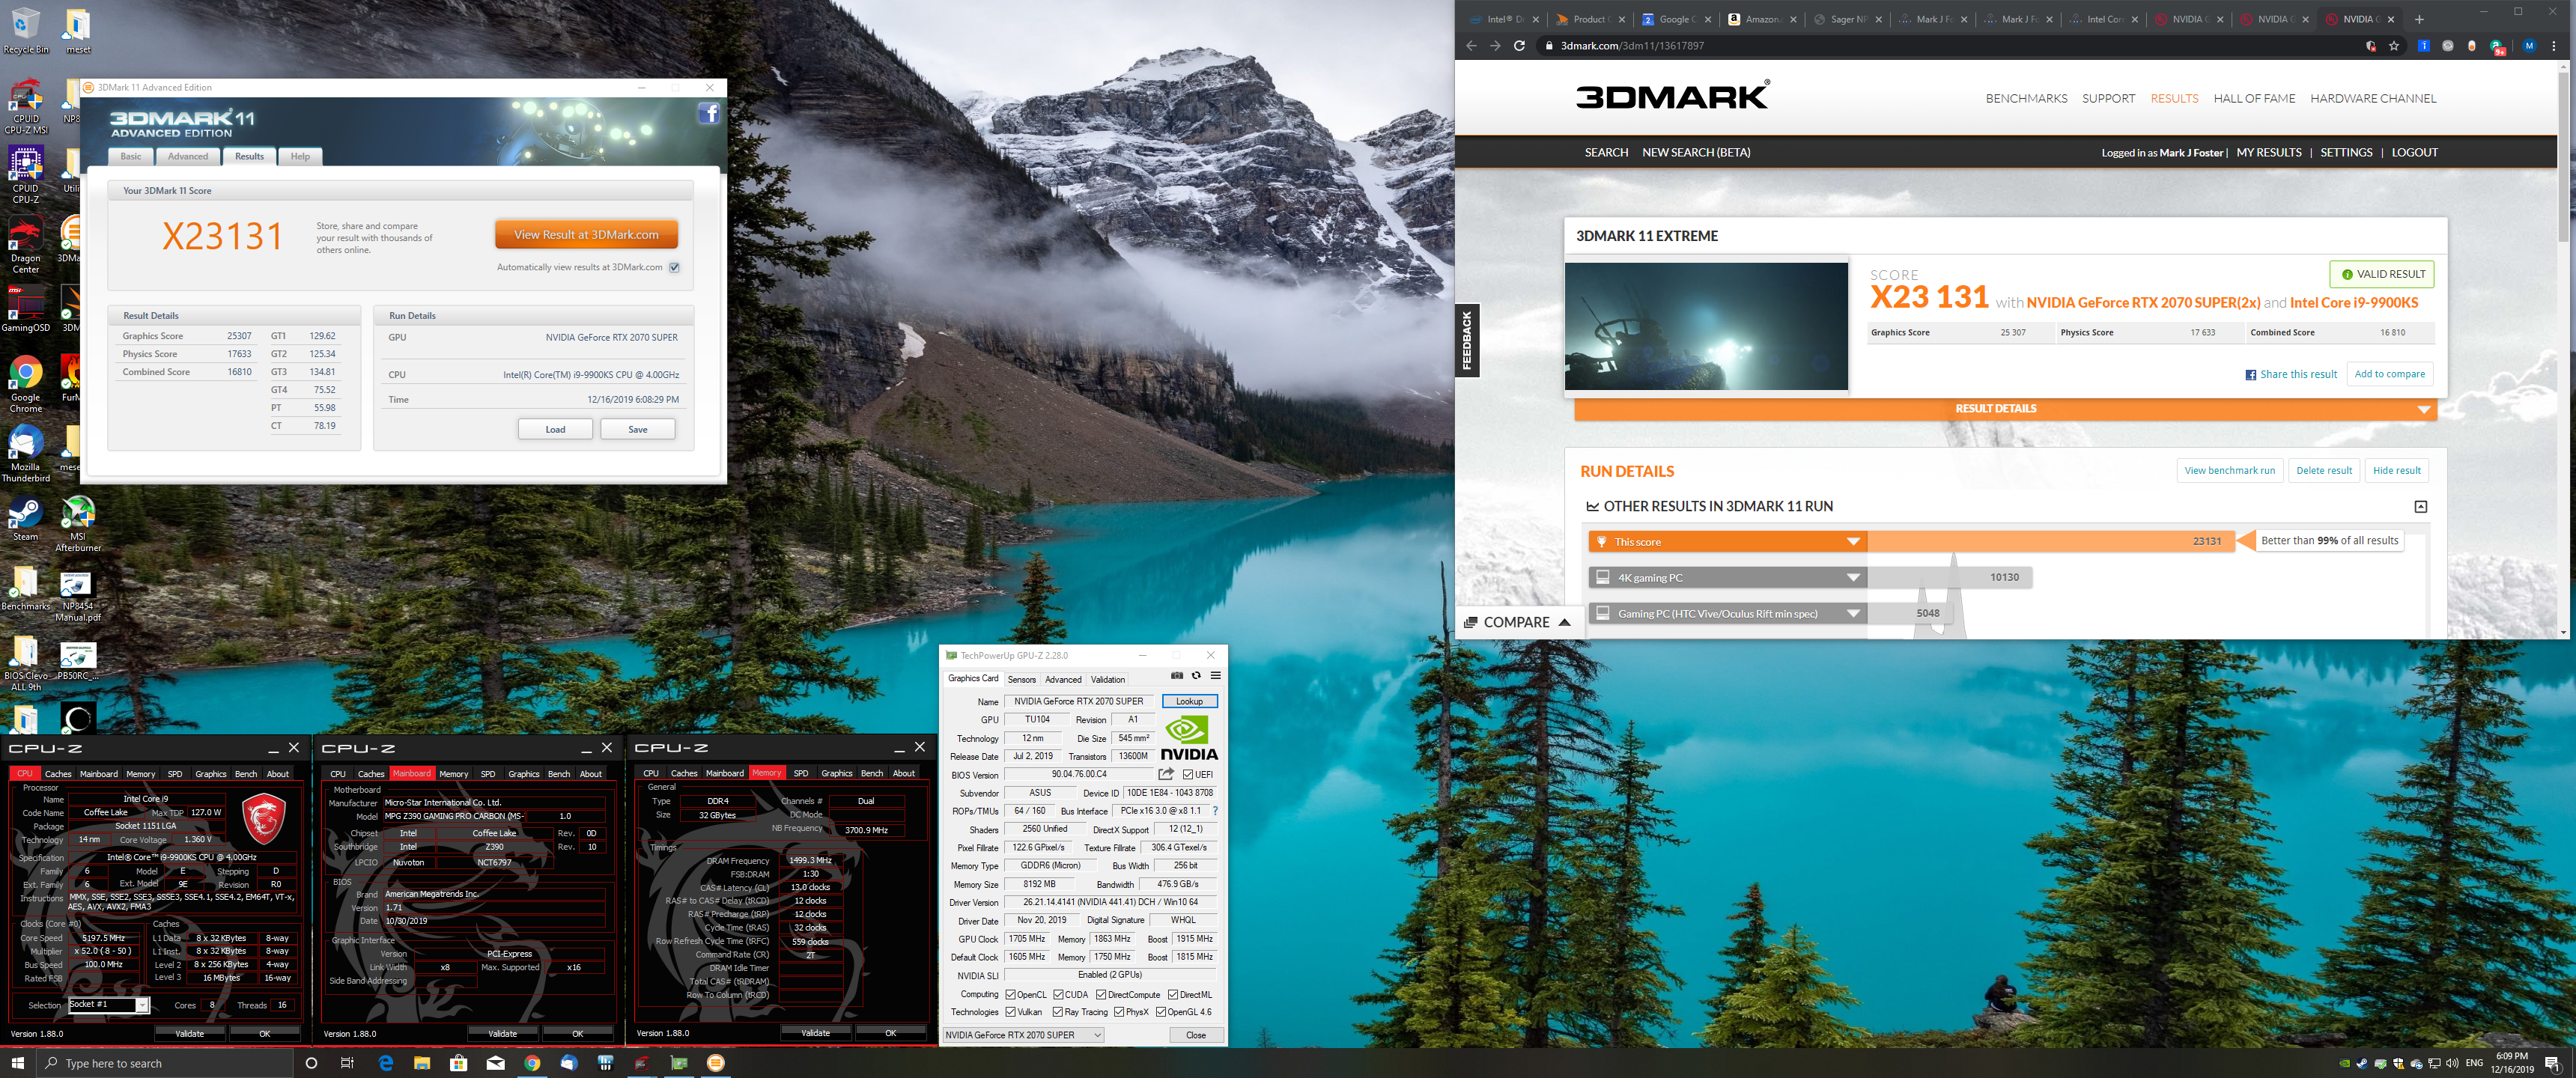Expand the This score dropdown arrow
The width and height of the screenshot is (2576, 1078).
tap(1853, 542)
